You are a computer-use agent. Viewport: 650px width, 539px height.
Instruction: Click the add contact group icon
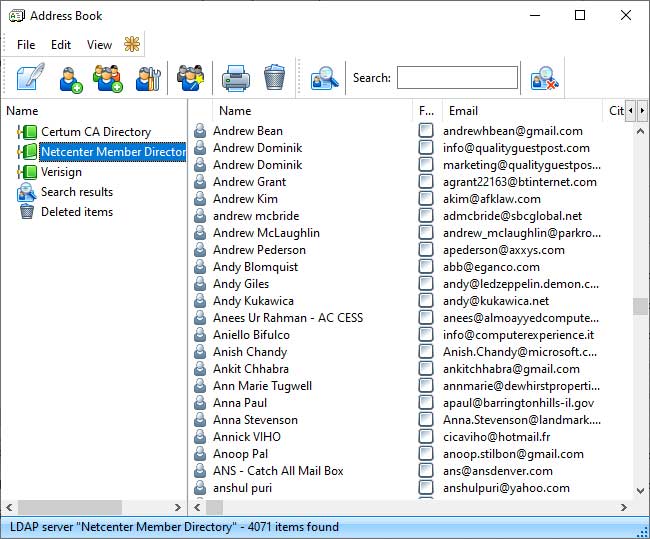(108, 78)
